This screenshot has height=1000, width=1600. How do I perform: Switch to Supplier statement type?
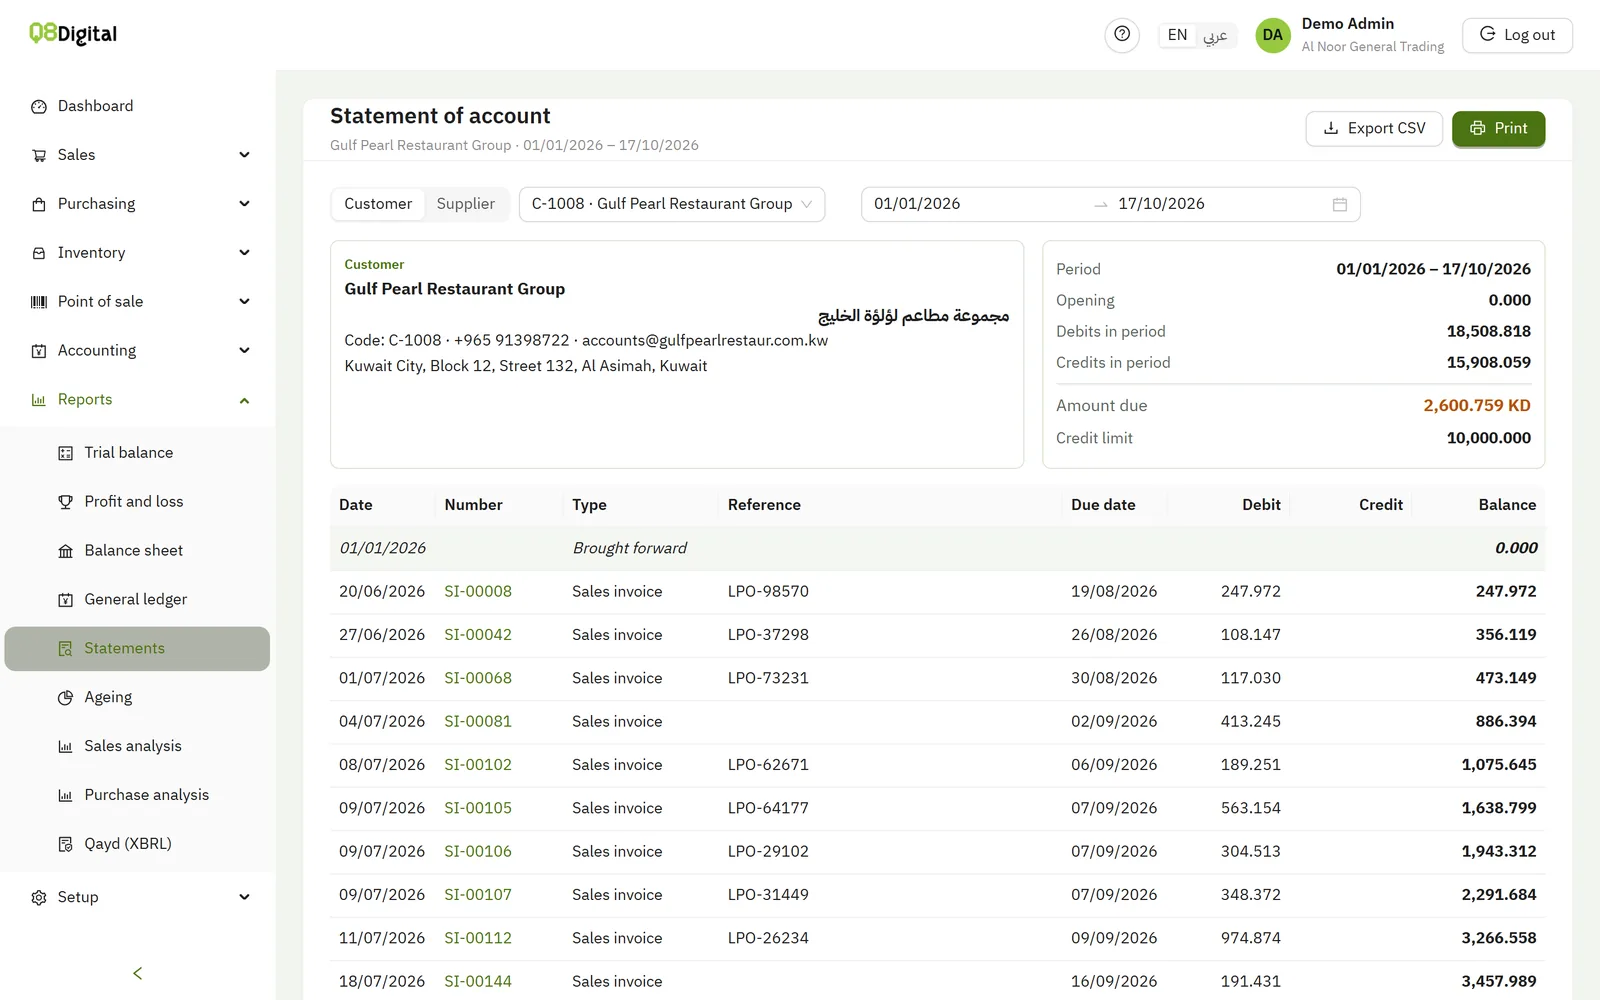(466, 204)
